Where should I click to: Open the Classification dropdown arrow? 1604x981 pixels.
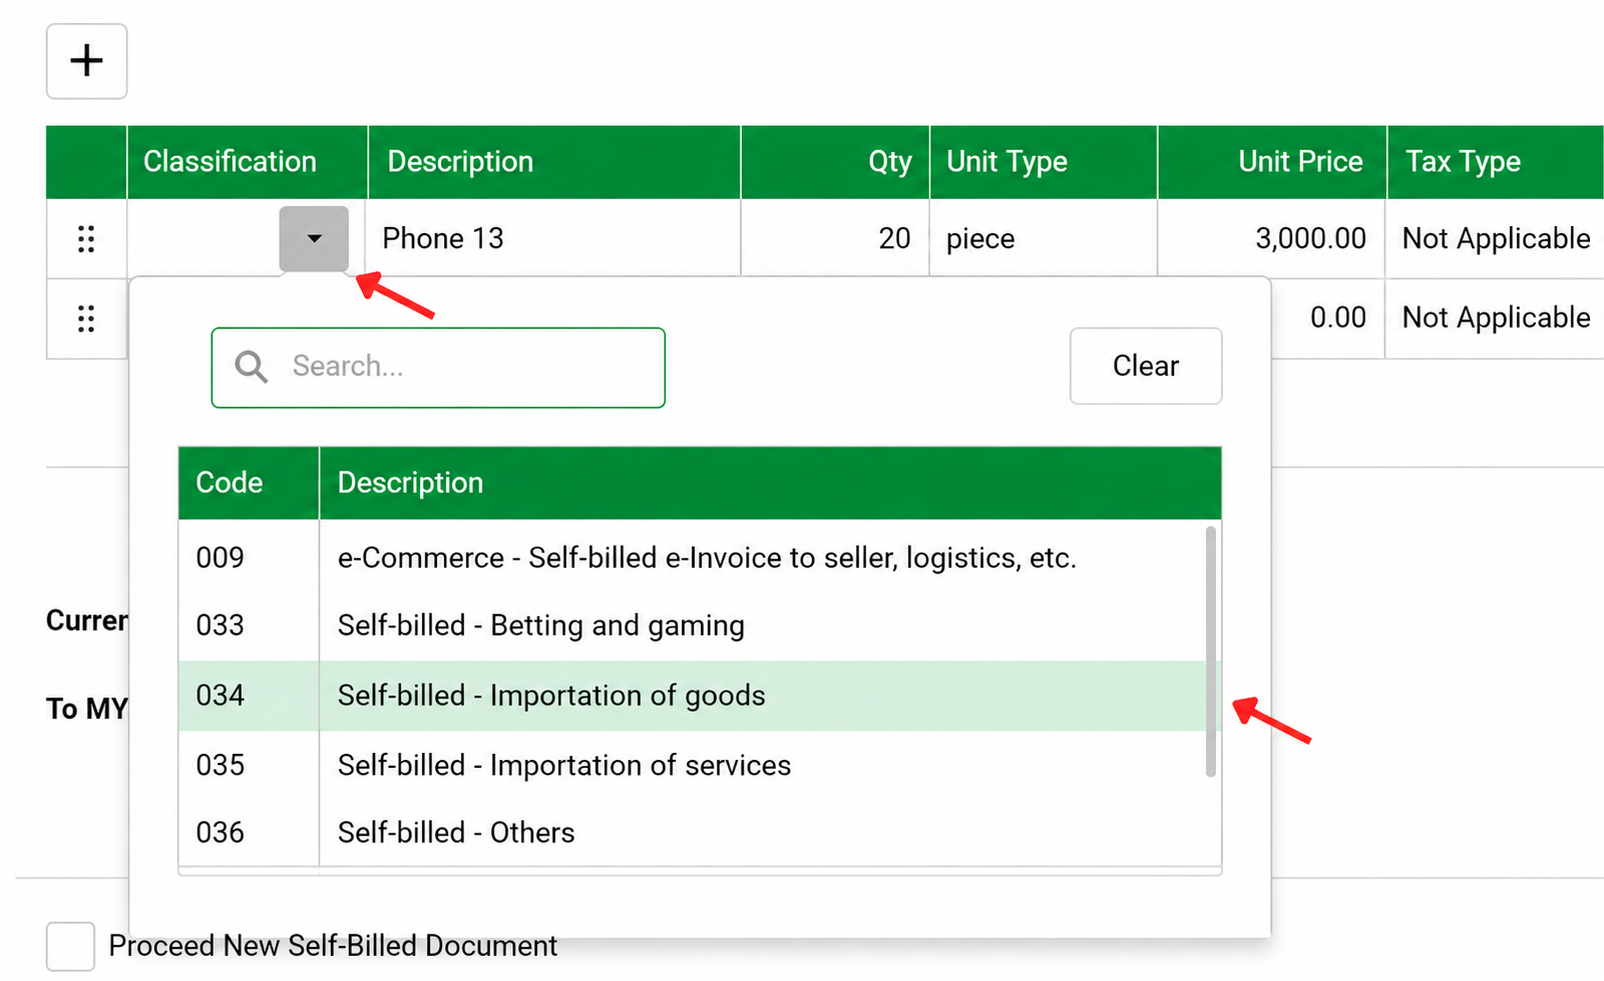[x=314, y=239]
